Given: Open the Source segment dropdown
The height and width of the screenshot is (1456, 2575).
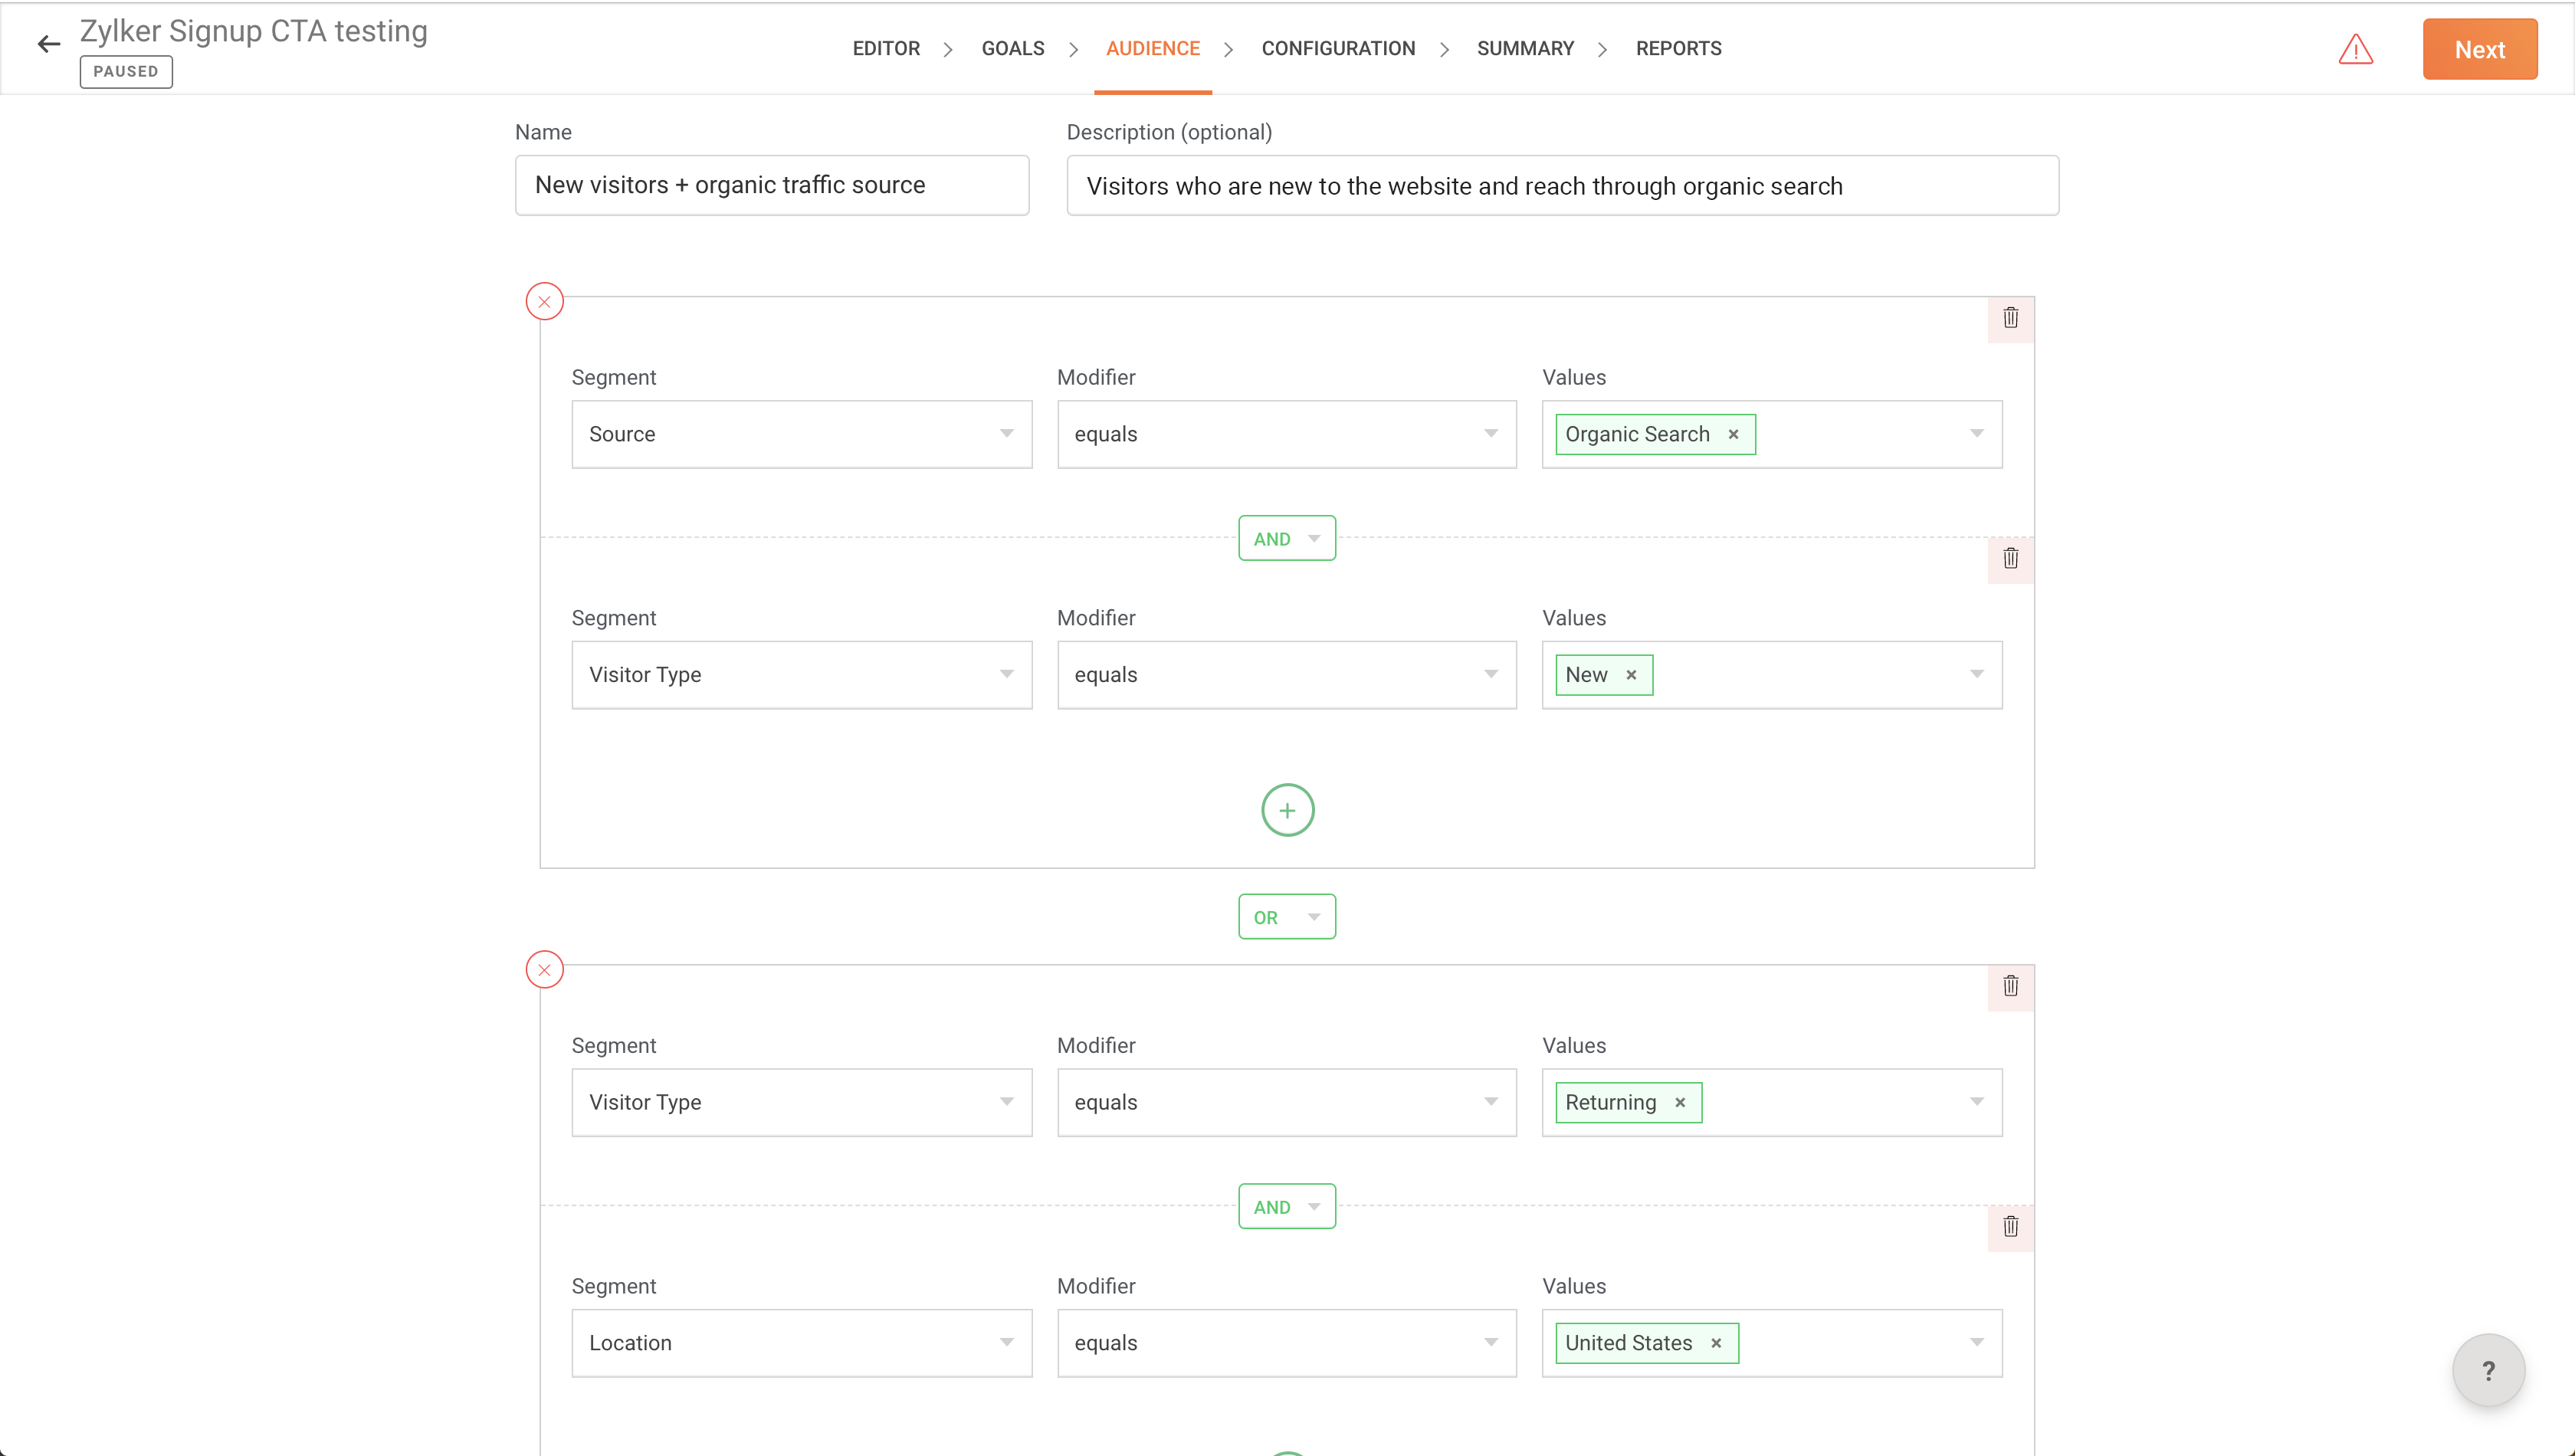Looking at the screenshot, I should [801, 434].
